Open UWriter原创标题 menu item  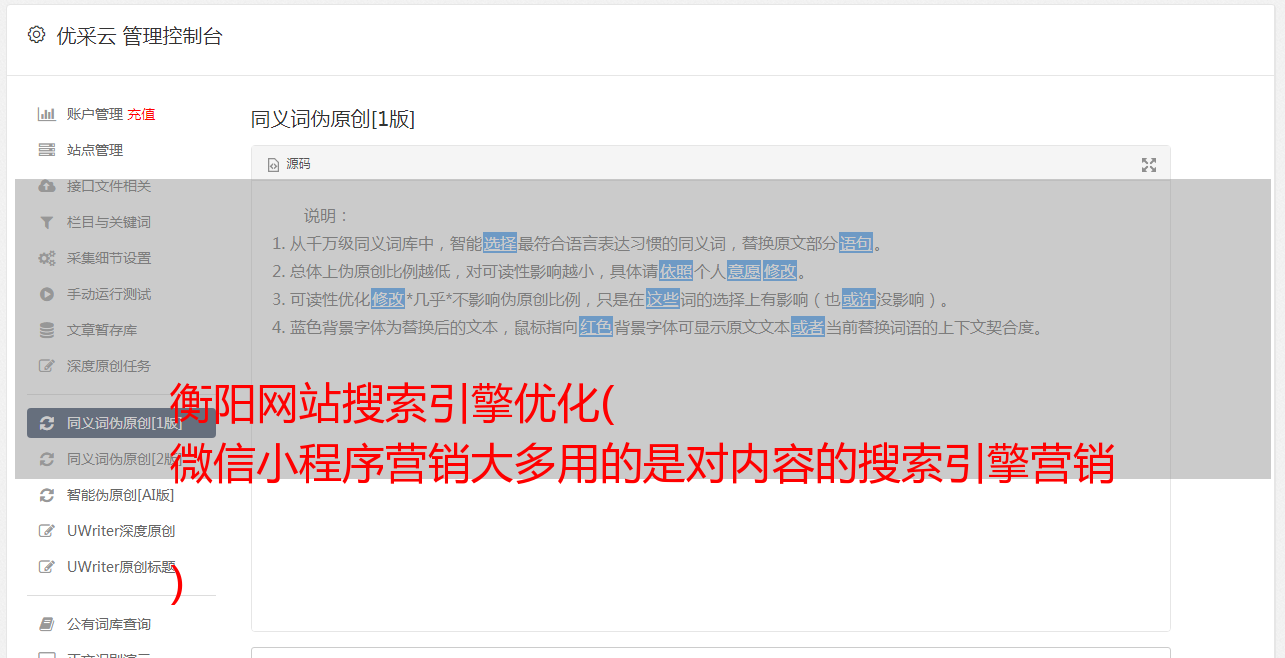[x=121, y=567]
